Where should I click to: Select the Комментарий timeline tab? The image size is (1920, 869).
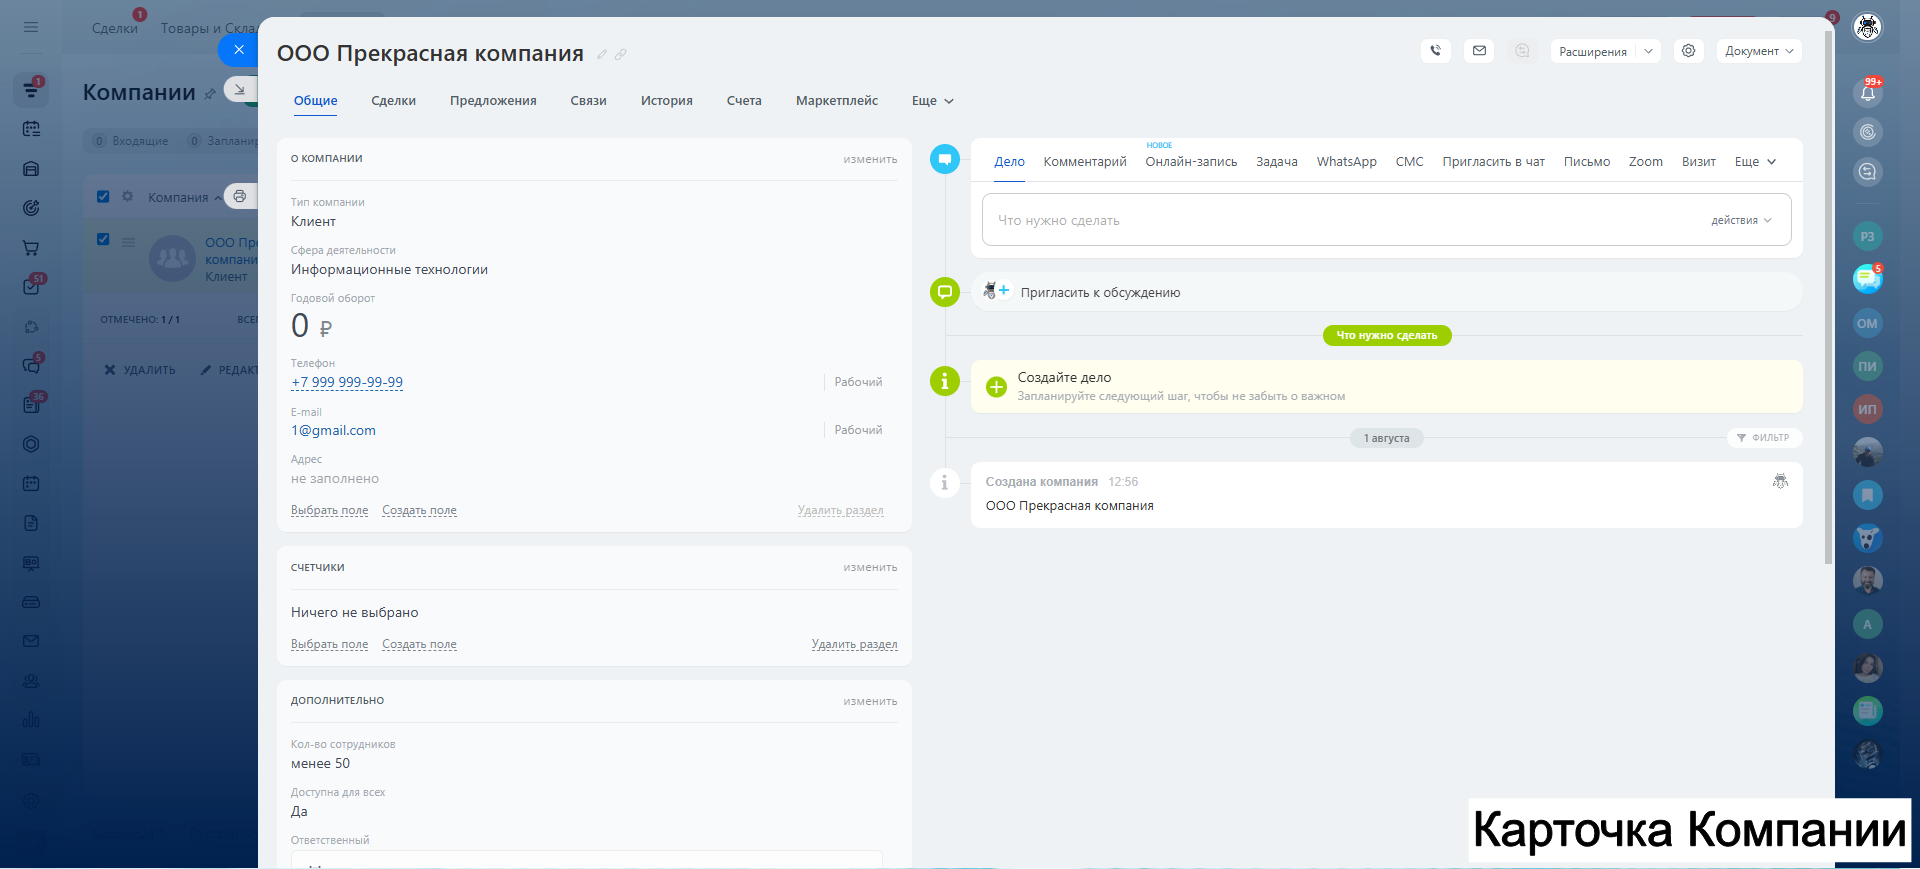pyautogui.click(x=1084, y=162)
